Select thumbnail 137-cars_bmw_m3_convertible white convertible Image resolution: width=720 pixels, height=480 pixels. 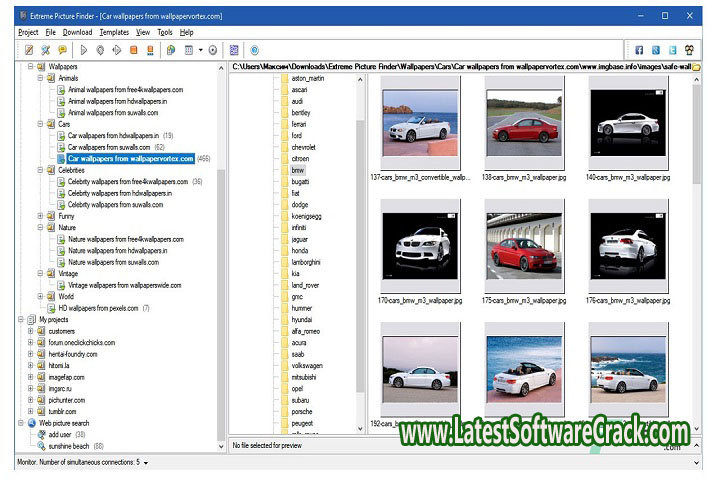[420, 123]
